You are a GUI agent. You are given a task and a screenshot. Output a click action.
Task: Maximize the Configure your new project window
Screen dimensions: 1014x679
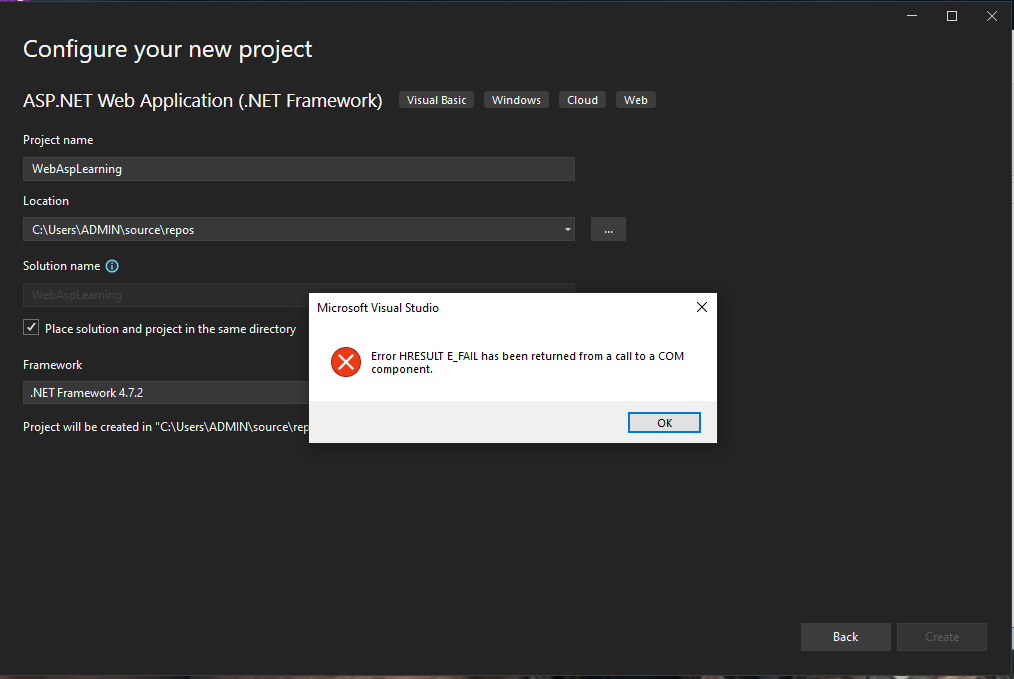(x=951, y=15)
